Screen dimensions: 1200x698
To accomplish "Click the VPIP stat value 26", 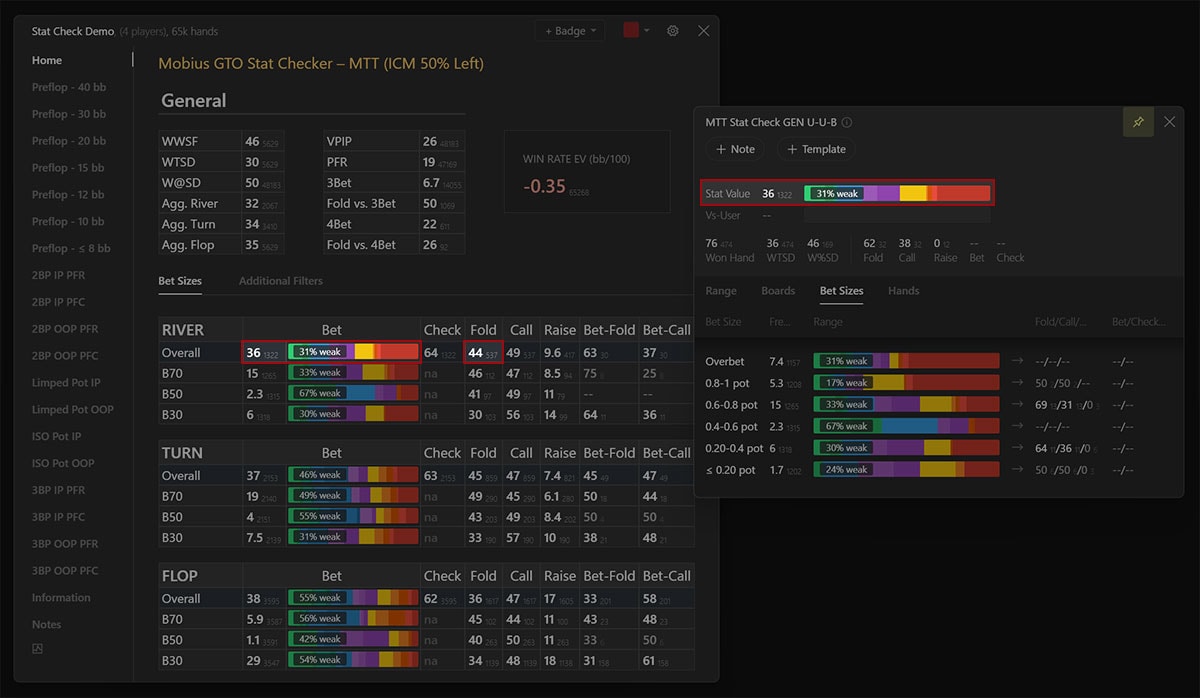I will [430, 142].
